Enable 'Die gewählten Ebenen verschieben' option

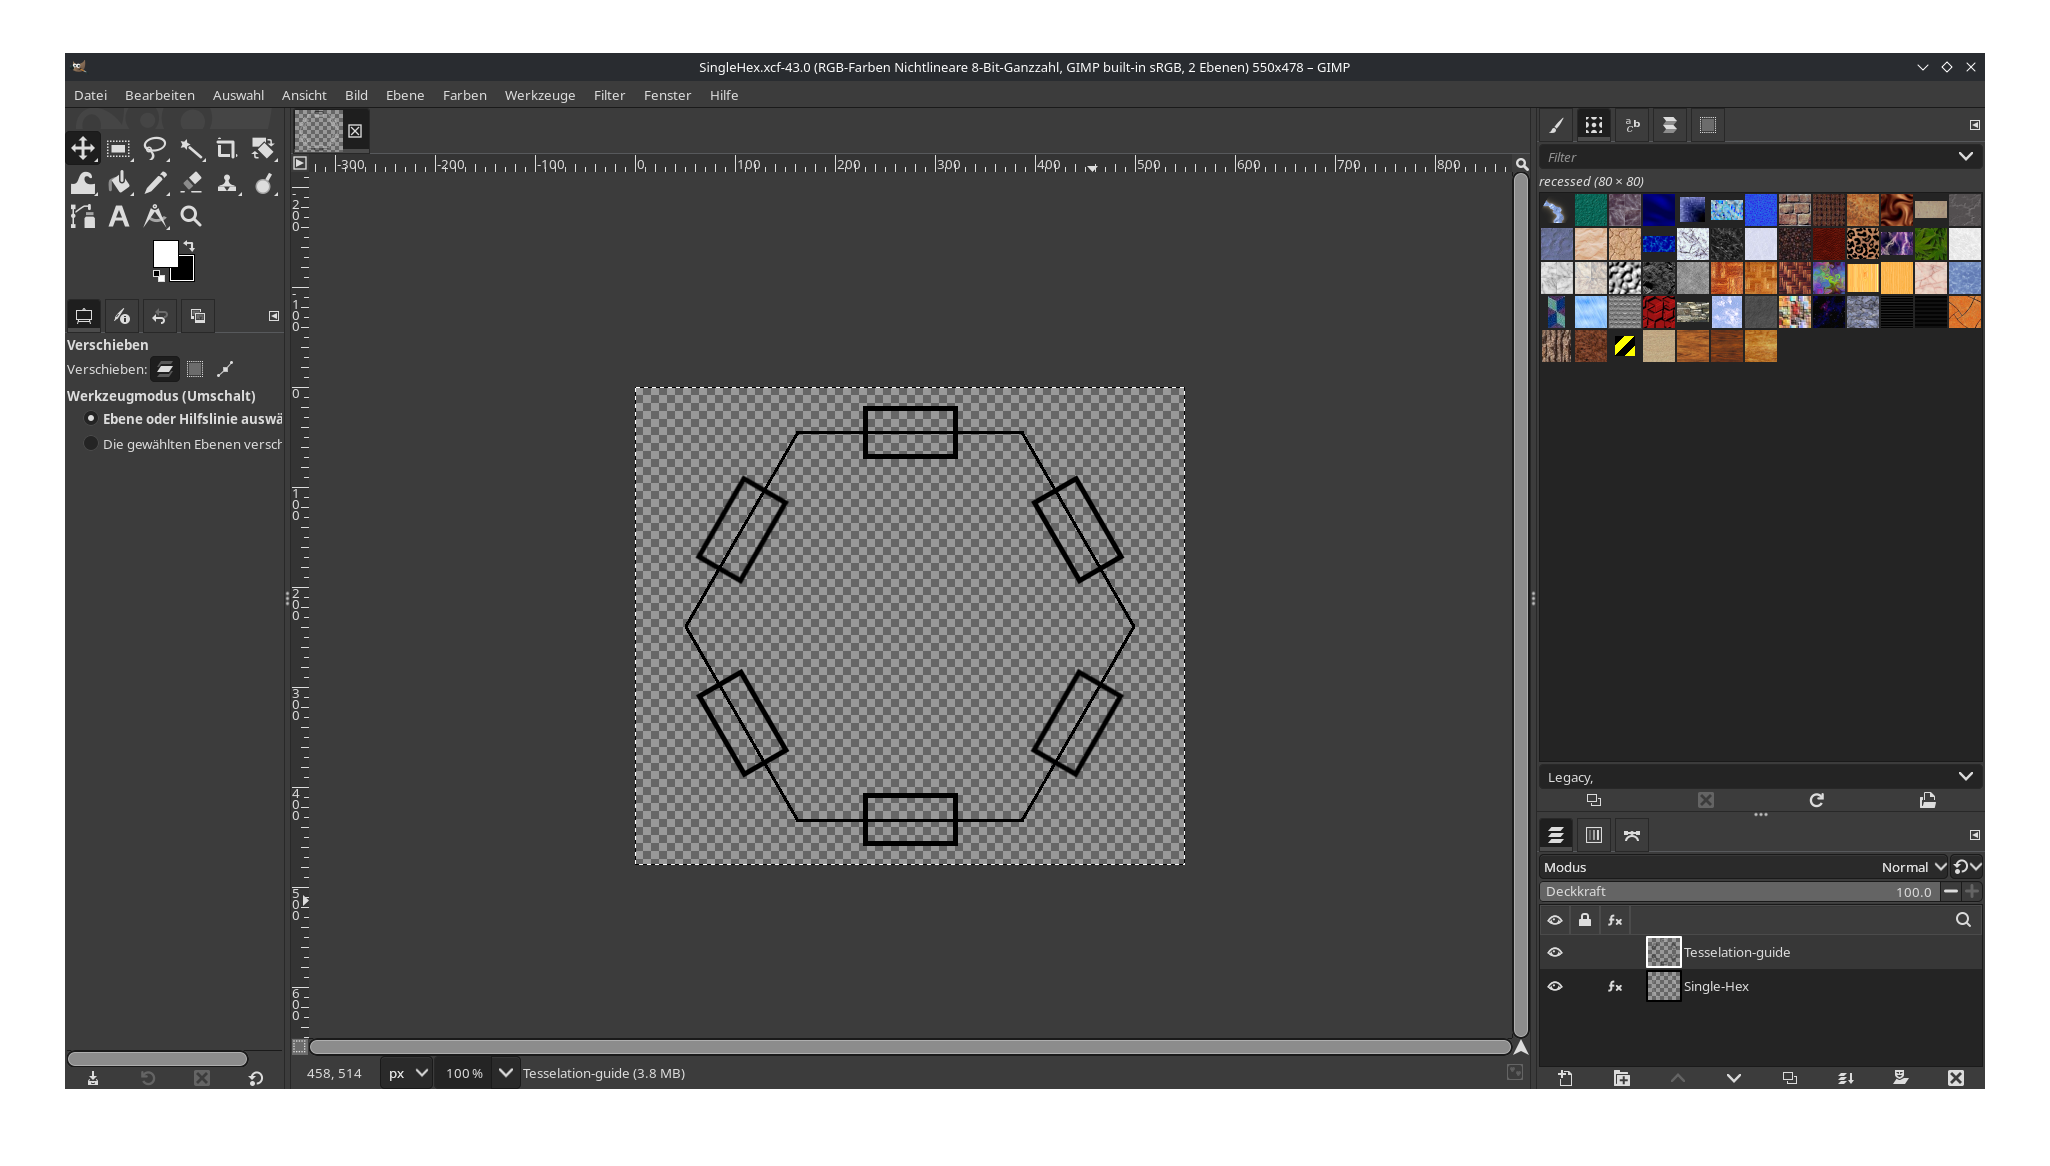[91, 443]
